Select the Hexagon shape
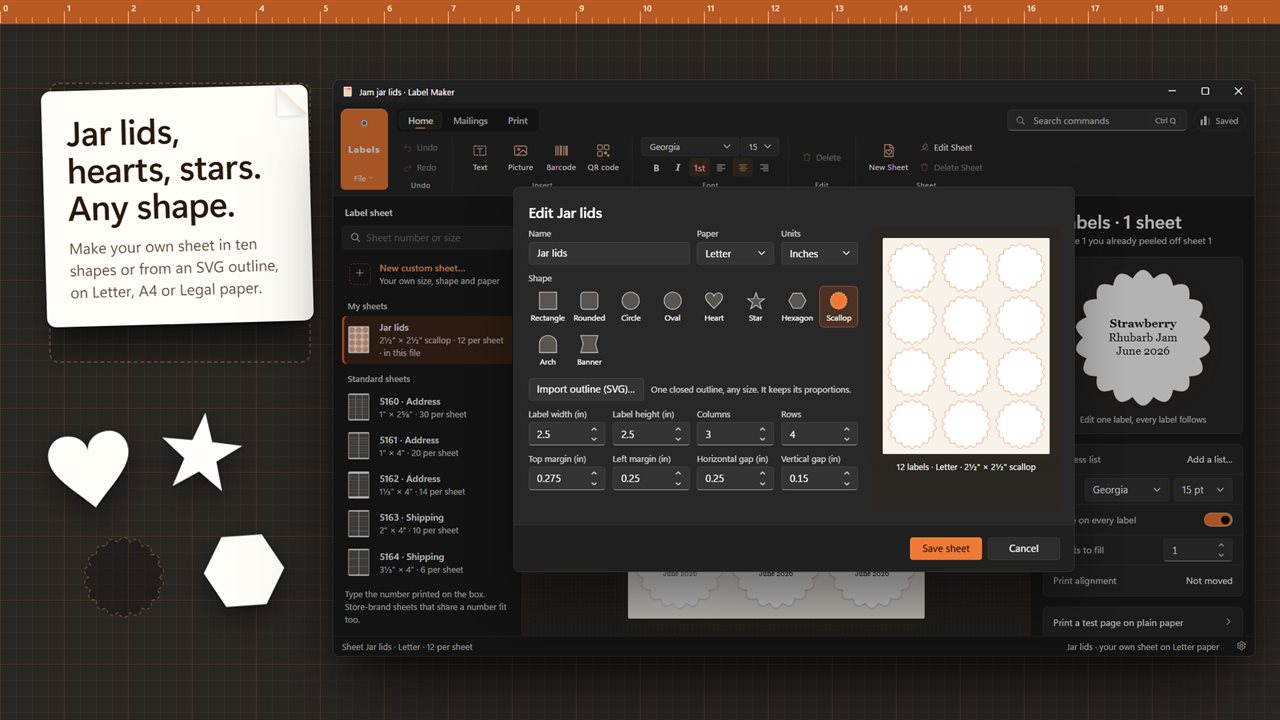Image resolution: width=1280 pixels, height=720 pixels. coord(797,306)
